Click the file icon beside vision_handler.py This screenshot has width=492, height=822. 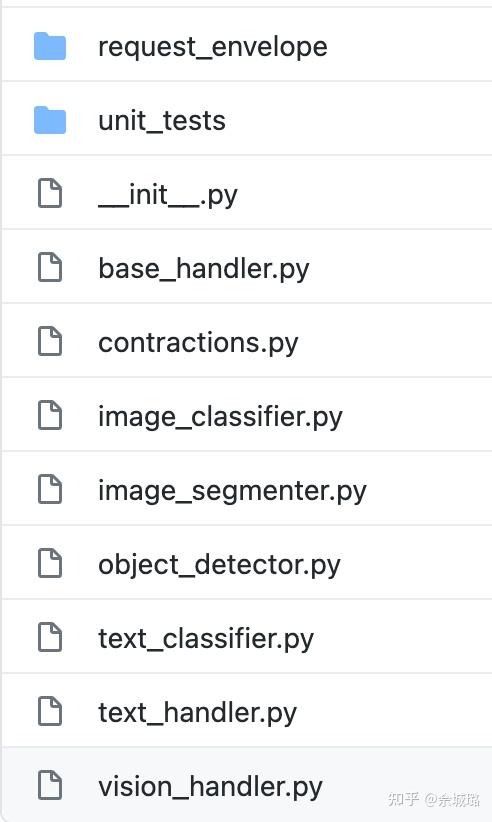[x=50, y=785]
